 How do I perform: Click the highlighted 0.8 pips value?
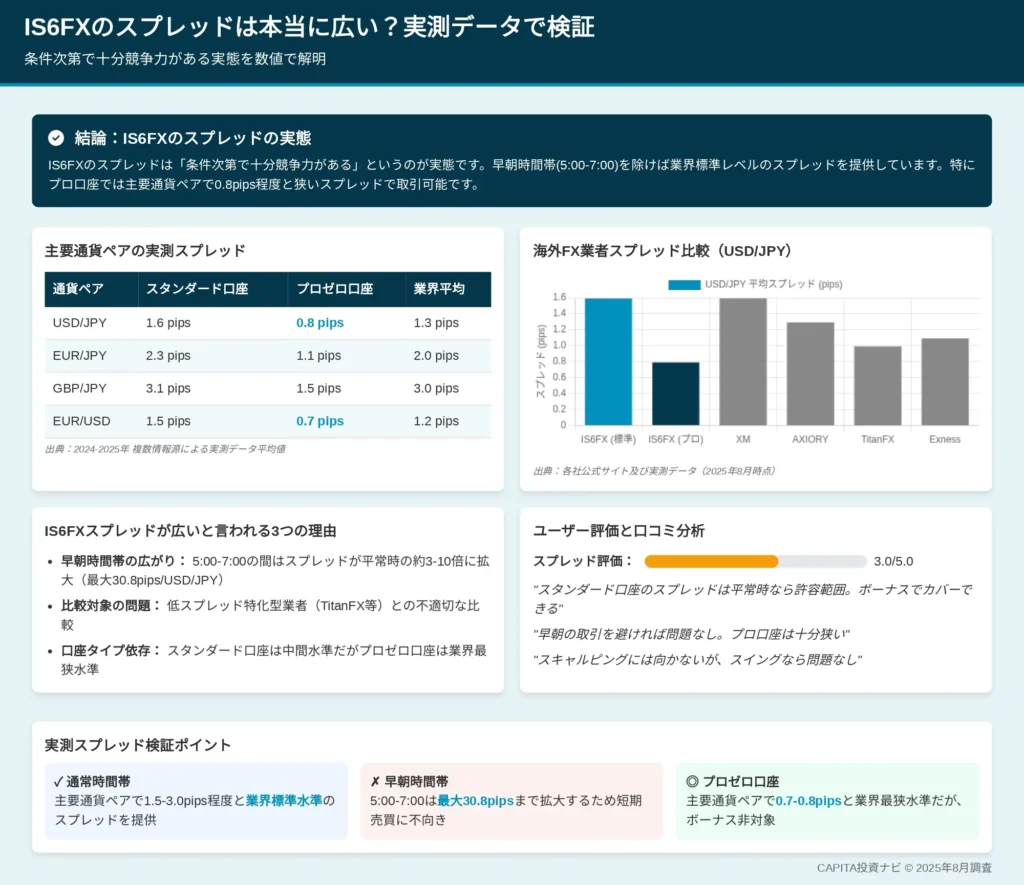click(319, 323)
